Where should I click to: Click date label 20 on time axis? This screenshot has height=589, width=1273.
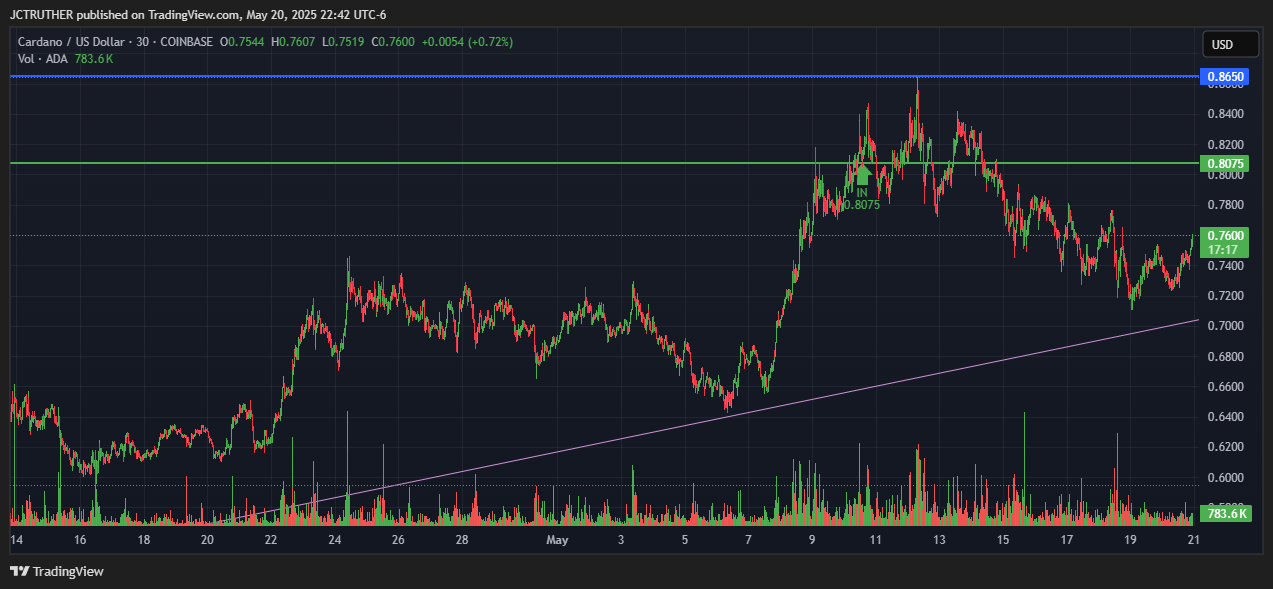tap(207, 540)
